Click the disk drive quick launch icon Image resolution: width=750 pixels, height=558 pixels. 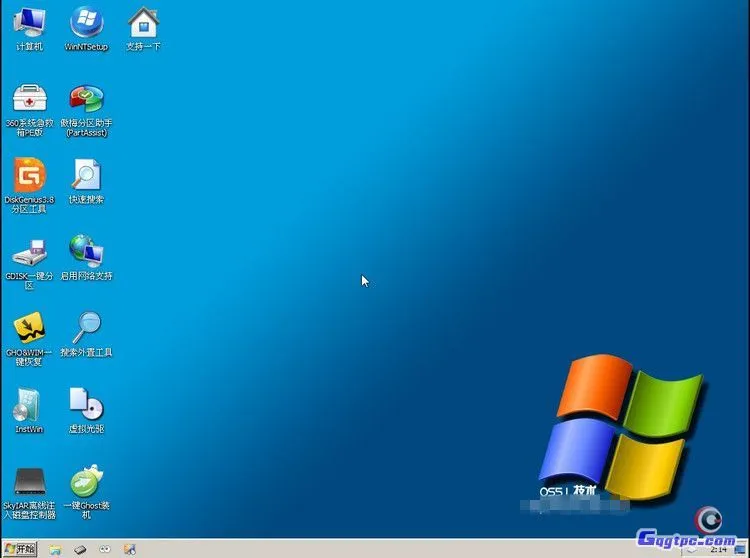coord(81,549)
